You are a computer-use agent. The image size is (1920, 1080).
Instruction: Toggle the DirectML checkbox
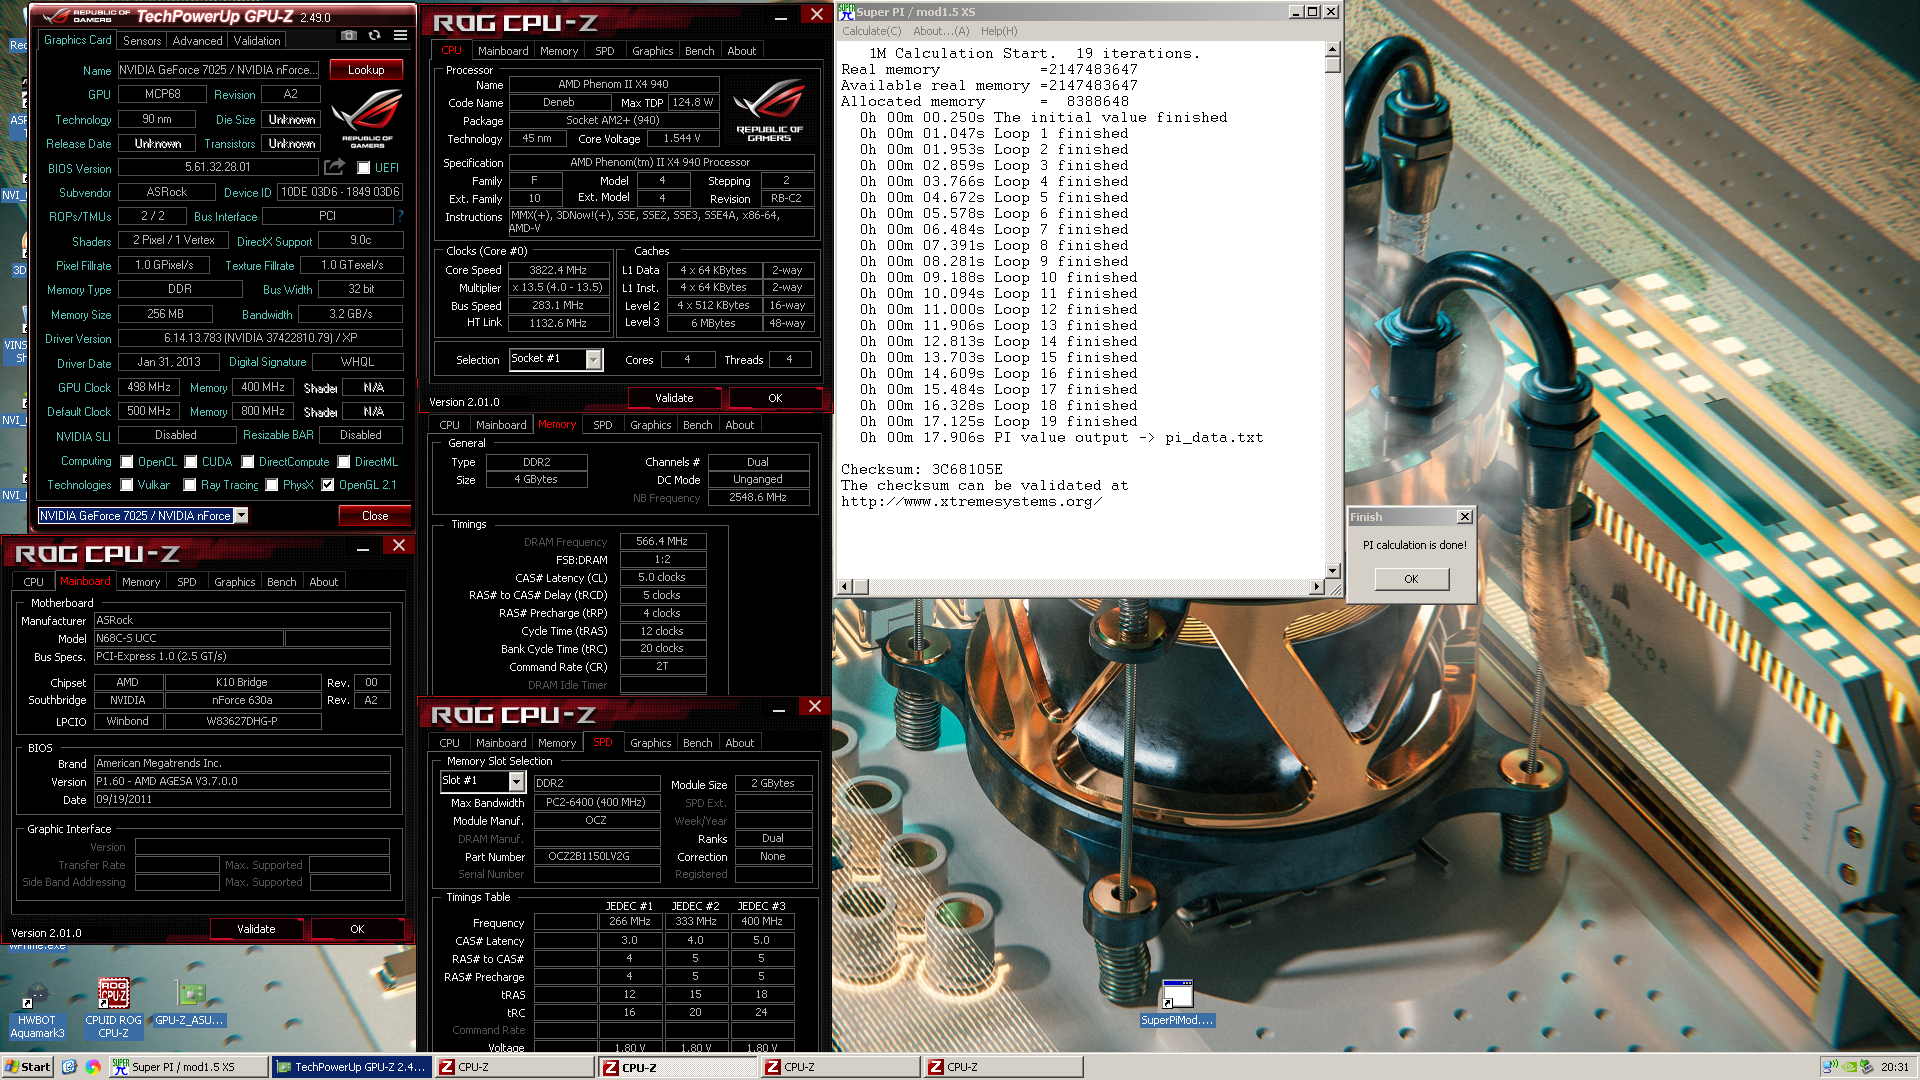tap(344, 462)
